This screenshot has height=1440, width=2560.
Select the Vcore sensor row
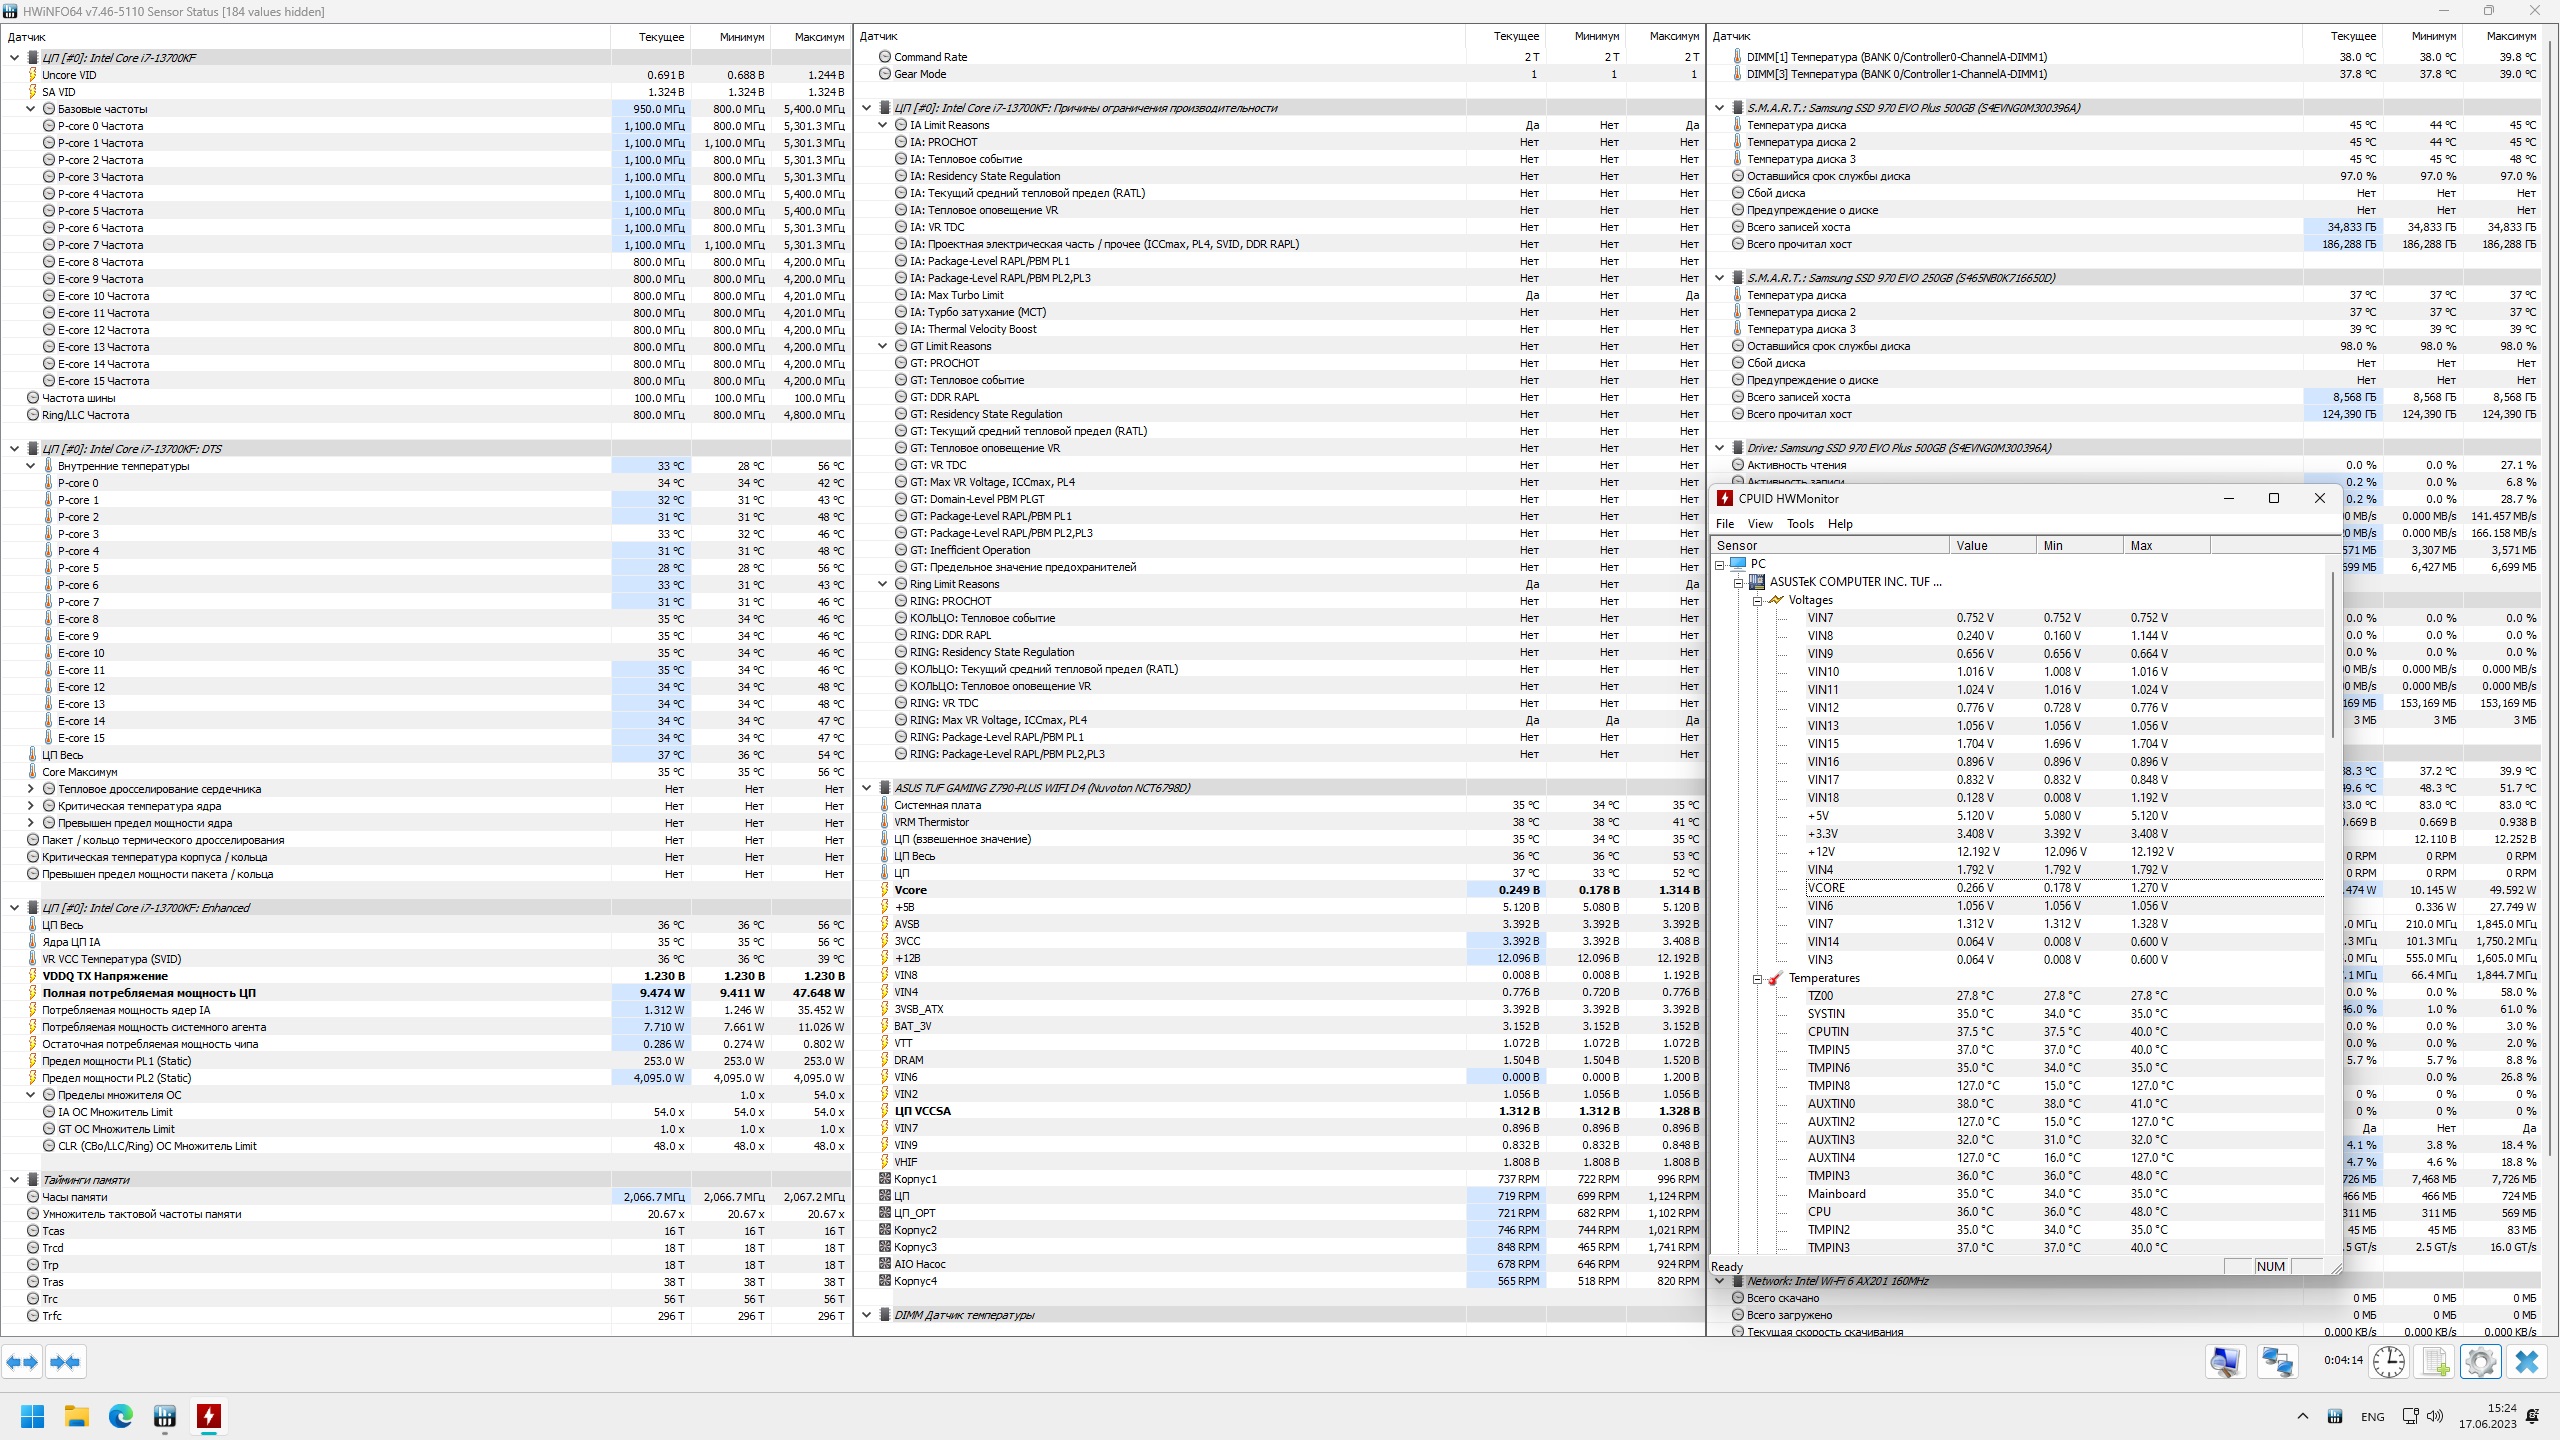click(910, 890)
